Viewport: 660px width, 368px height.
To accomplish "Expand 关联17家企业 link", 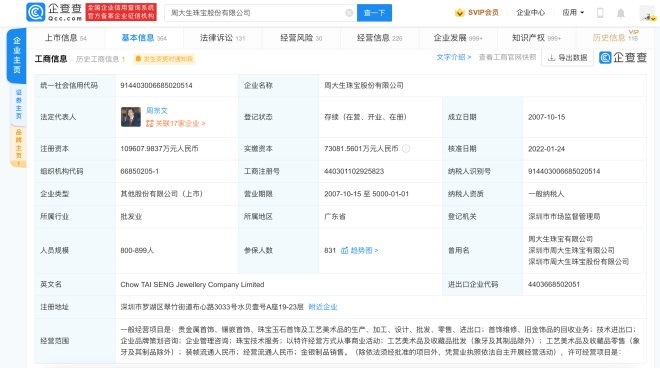I will pos(176,123).
